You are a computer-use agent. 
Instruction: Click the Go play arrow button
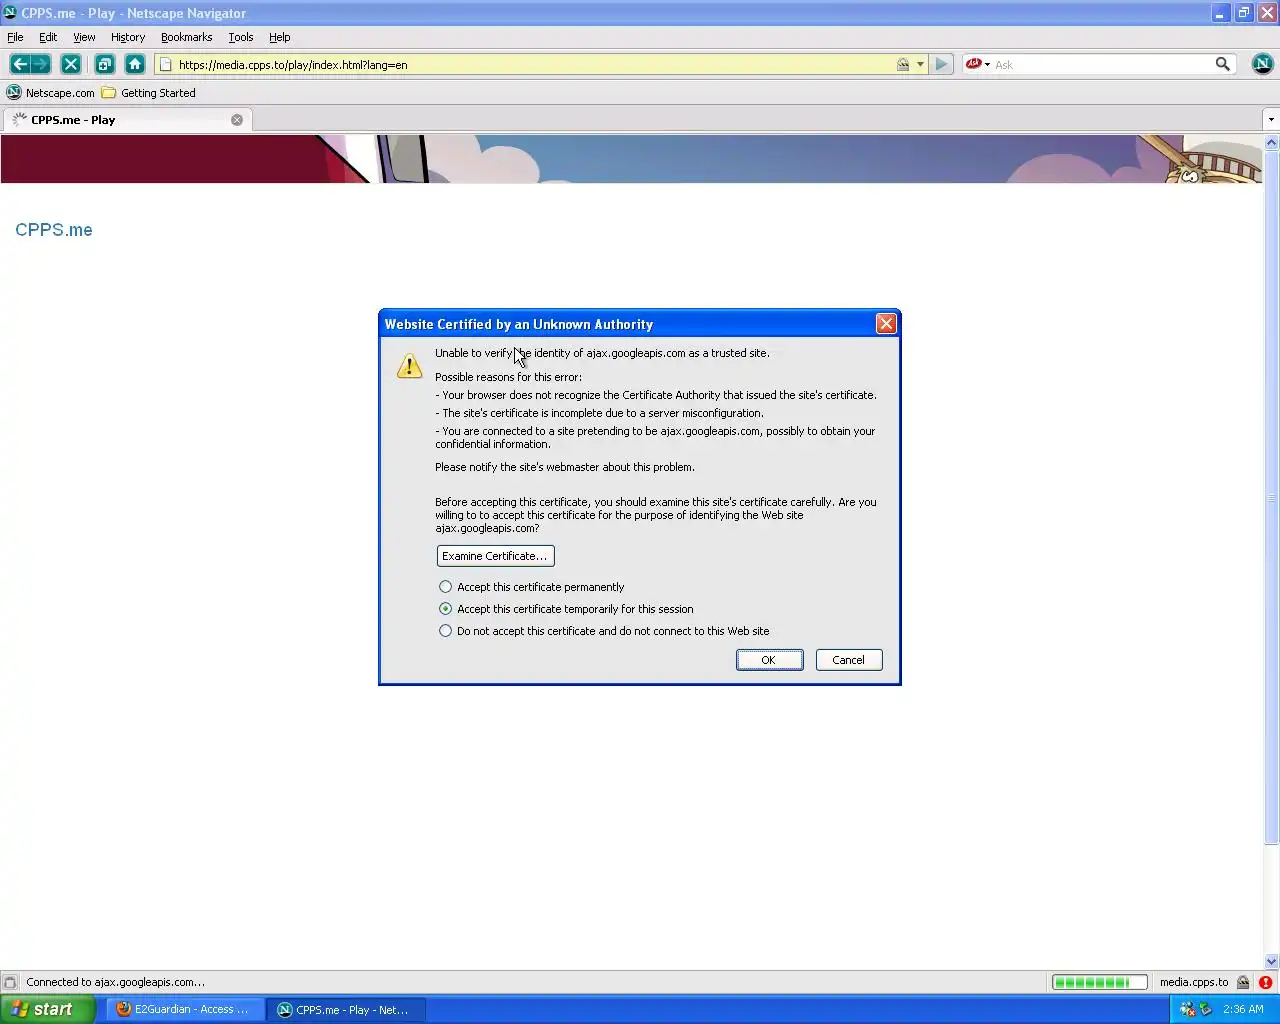[941, 64]
